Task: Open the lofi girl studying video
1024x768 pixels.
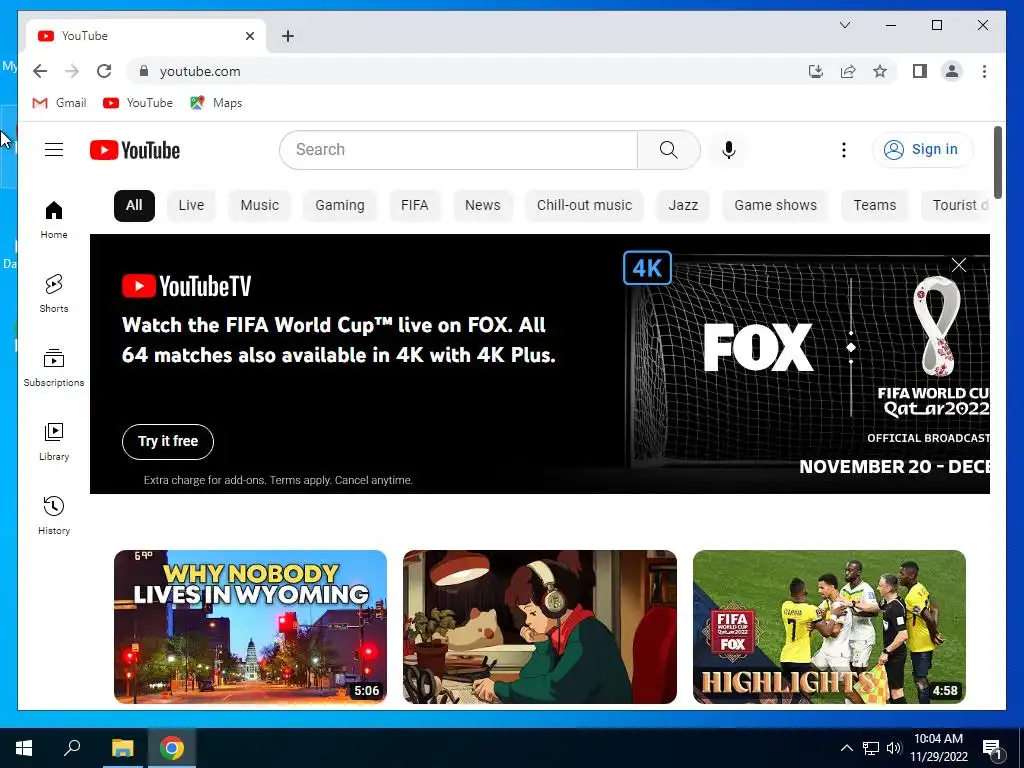Action: pyautogui.click(x=539, y=626)
